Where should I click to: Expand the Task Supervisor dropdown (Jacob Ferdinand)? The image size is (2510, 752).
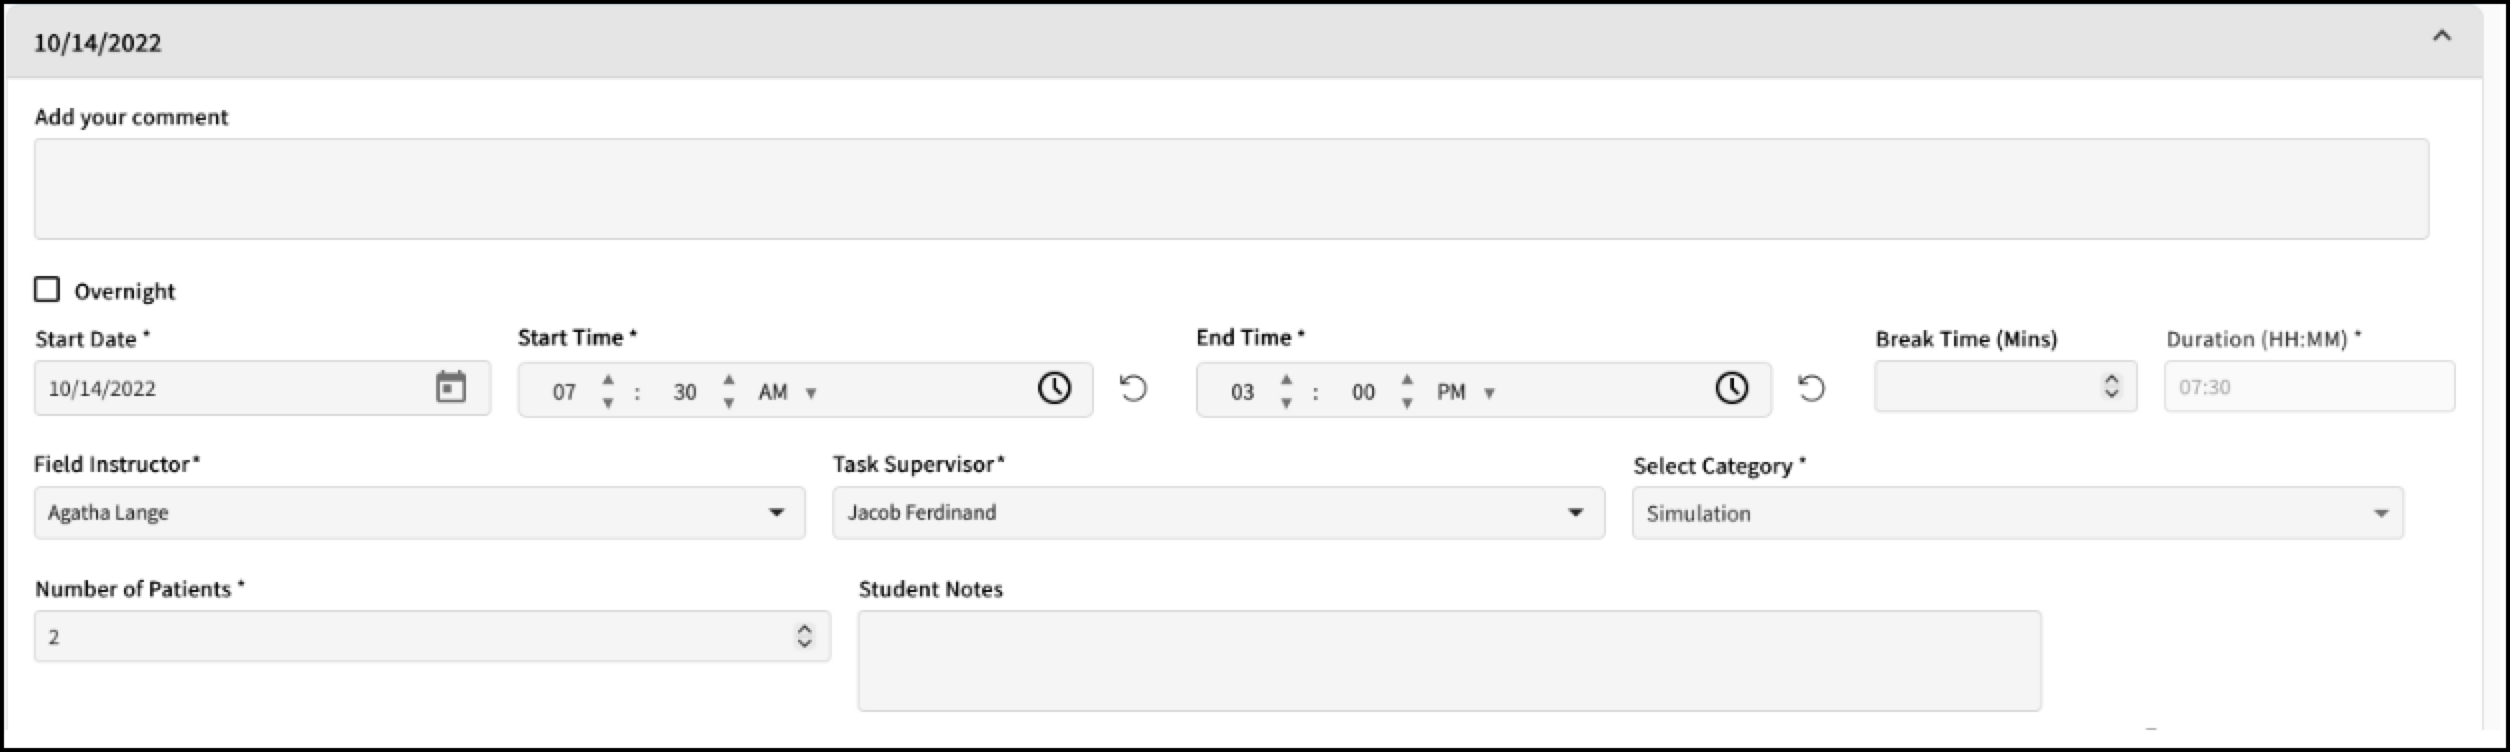coord(1218,513)
